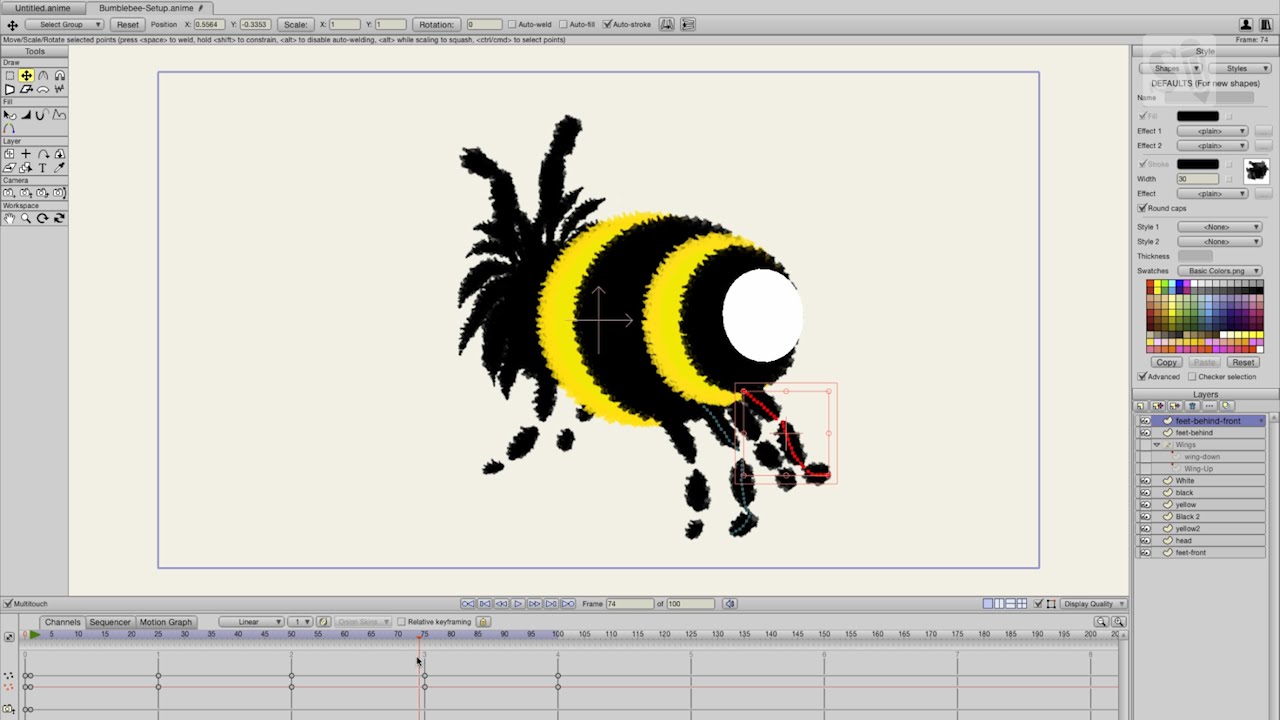Viewport: 1280px width, 720px height.
Task: Open the Styles dropdown
Action: 1240,68
